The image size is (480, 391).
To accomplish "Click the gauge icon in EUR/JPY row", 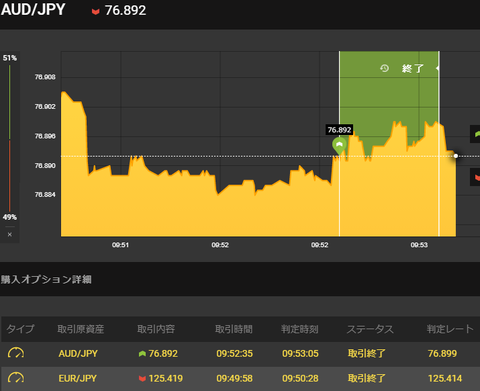I will (x=16, y=378).
